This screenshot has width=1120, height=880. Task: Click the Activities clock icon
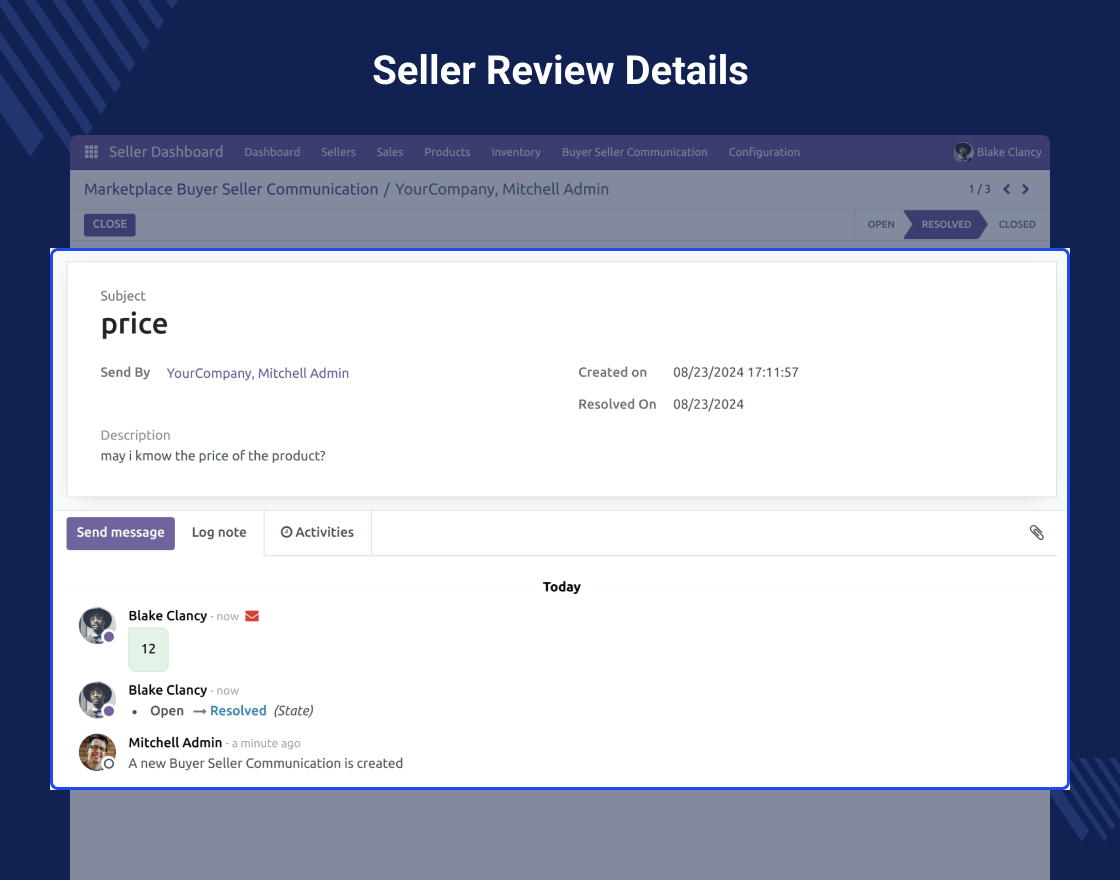[x=286, y=532]
